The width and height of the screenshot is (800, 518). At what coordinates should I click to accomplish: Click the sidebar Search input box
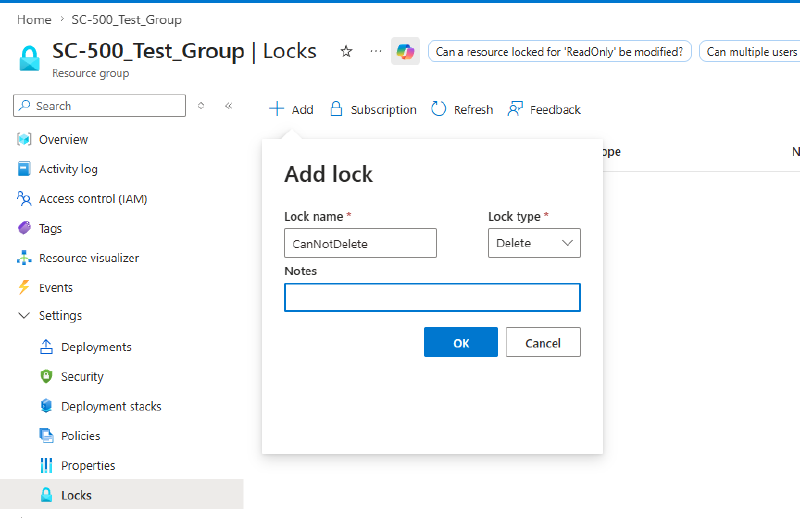(99, 105)
